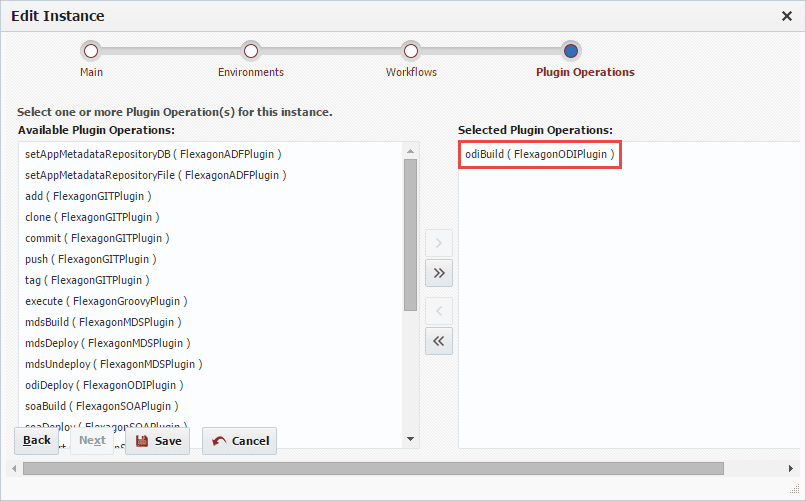The image size is (806, 501).
Task: Click the Plugin Operations step circle
Action: point(571,51)
